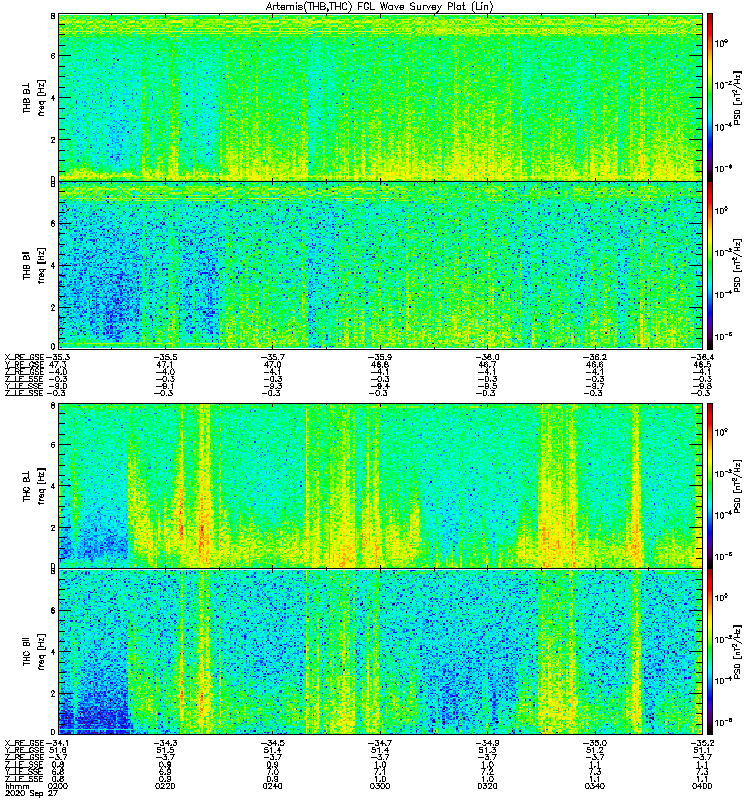
Task: Click the X_RE_GSE value "-35.5"
Action: coord(165,357)
